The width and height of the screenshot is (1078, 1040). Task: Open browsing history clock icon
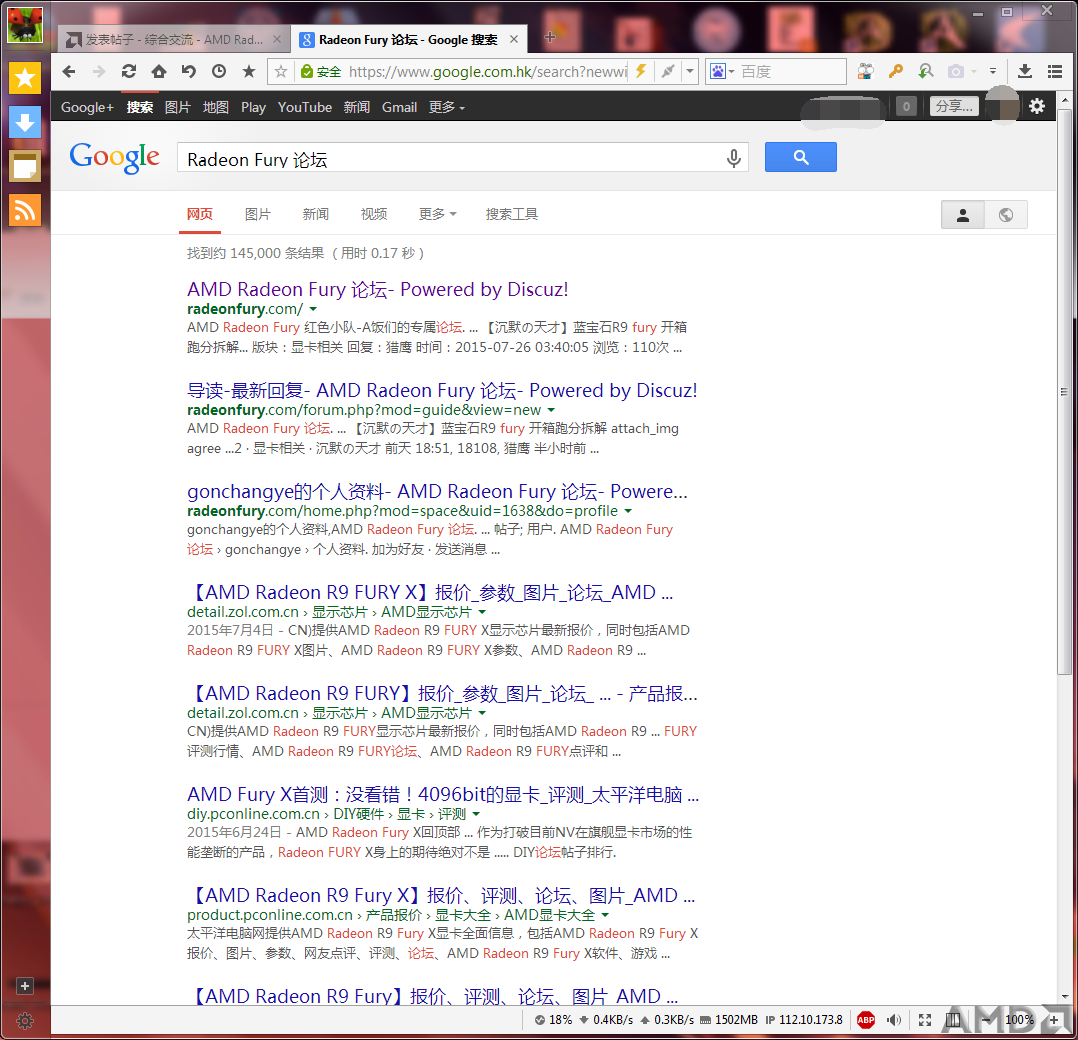click(219, 71)
